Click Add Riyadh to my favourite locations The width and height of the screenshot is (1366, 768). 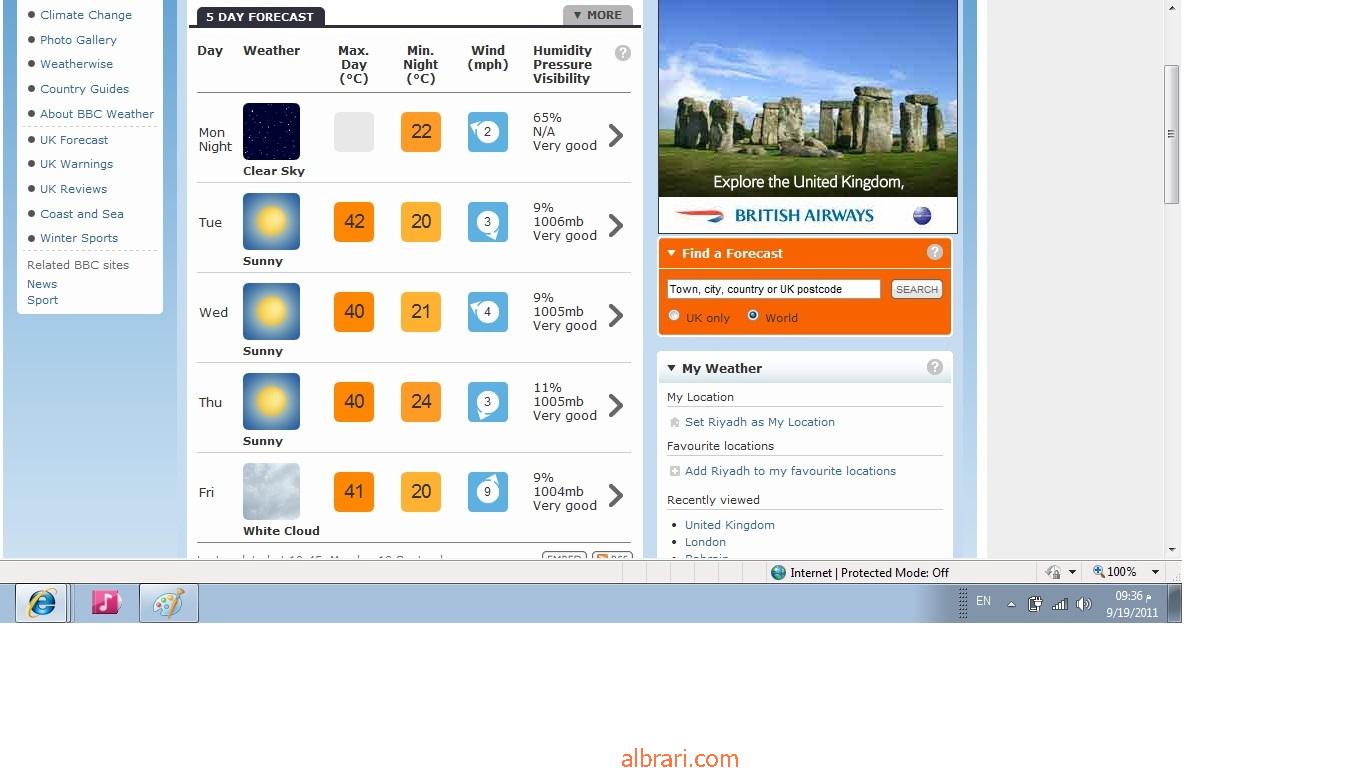coord(790,471)
